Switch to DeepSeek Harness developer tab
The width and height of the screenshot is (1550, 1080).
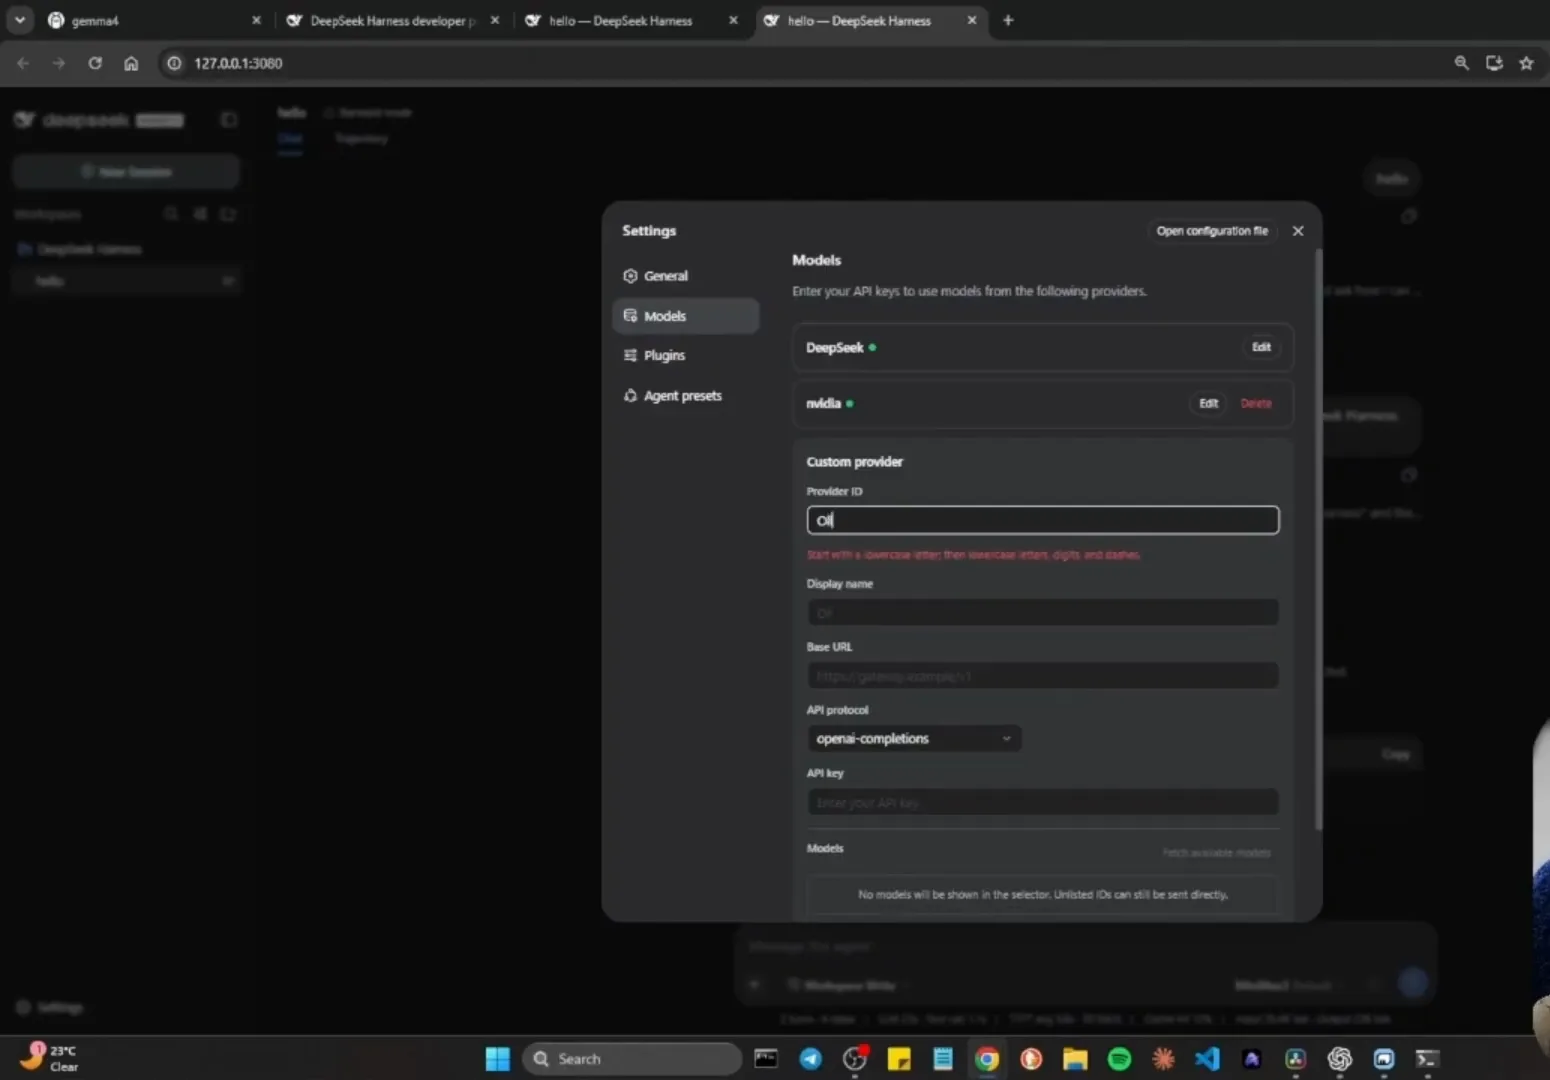392,20
